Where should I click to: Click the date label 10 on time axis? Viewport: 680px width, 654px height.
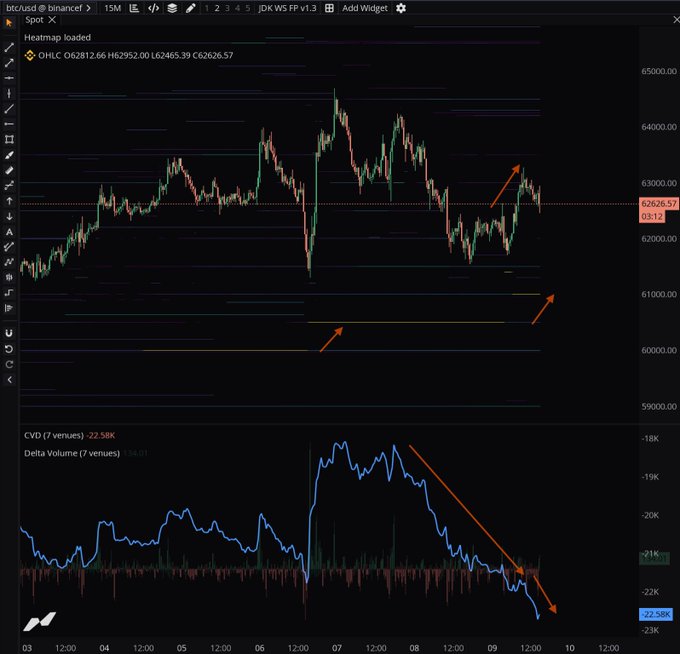569,648
